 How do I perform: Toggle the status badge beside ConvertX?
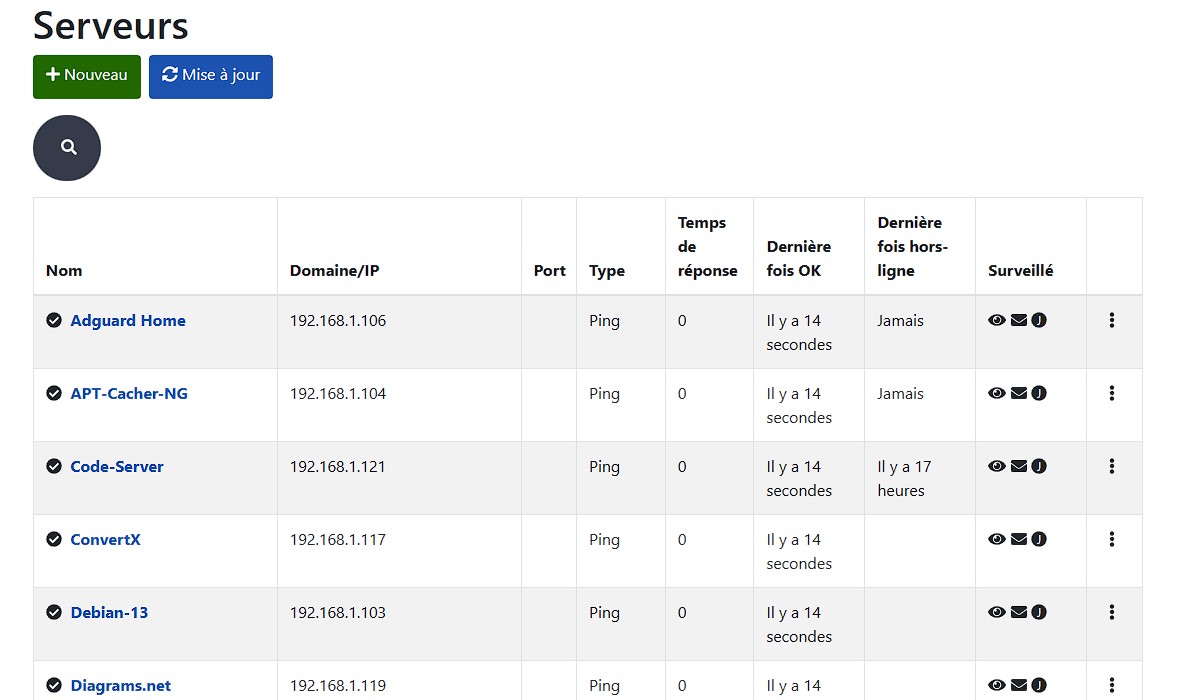click(x=55, y=539)
